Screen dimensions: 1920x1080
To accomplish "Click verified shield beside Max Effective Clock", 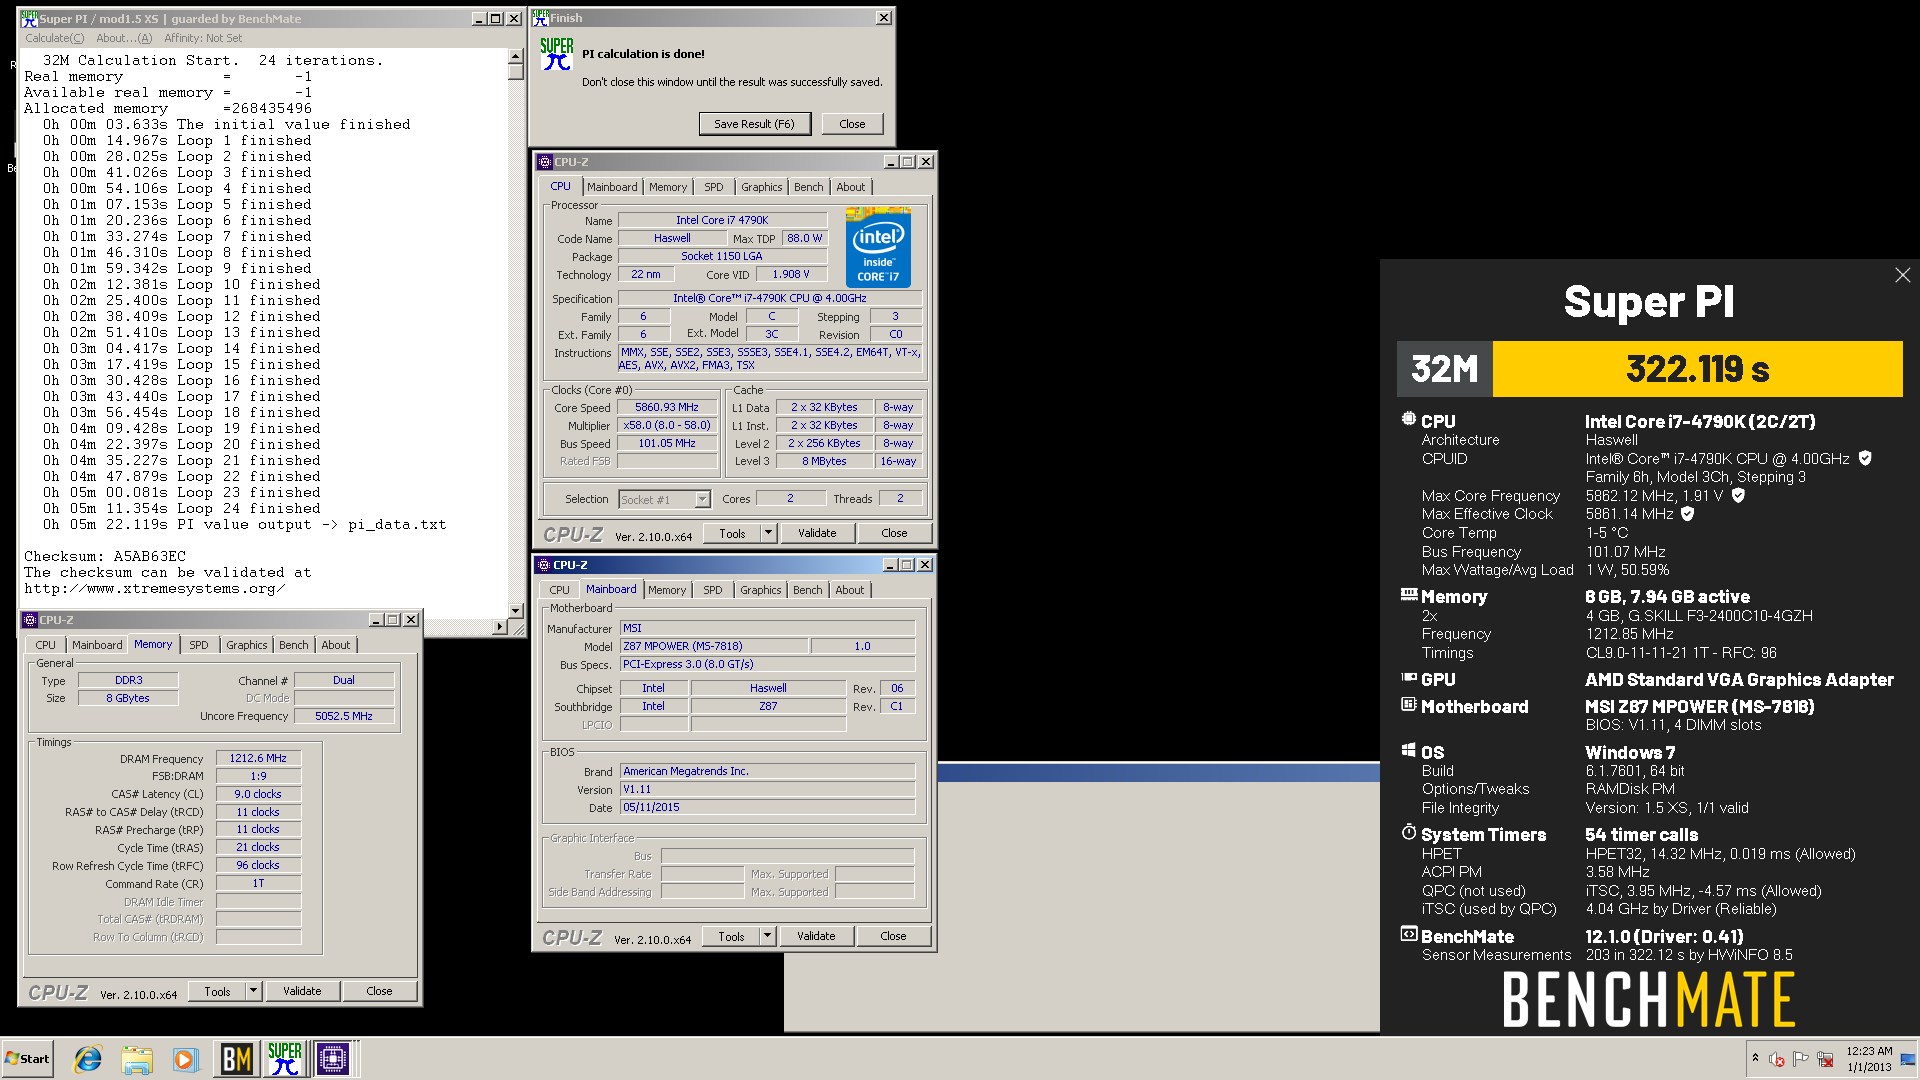I will [x=1688, y=514].
